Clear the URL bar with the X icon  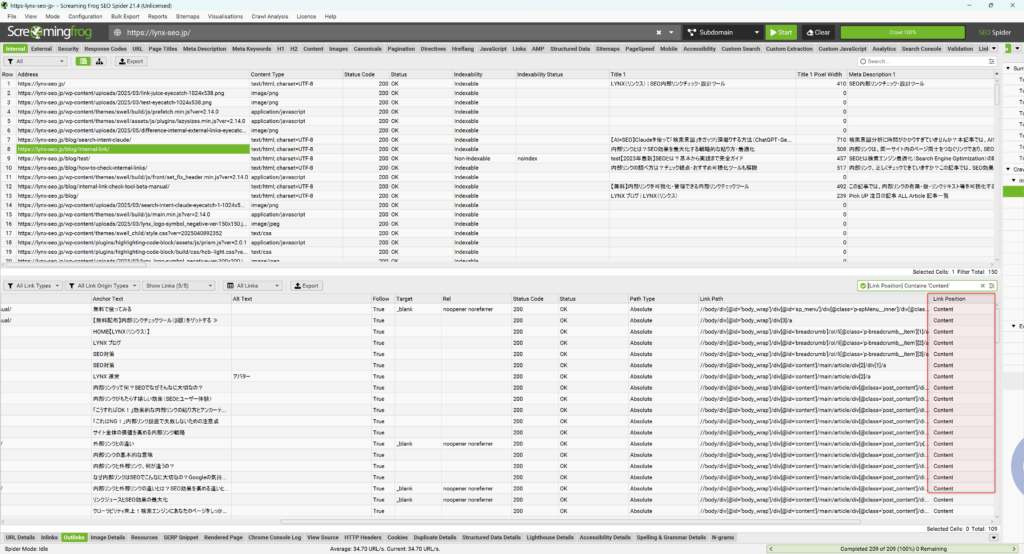[x=657, y=32]
